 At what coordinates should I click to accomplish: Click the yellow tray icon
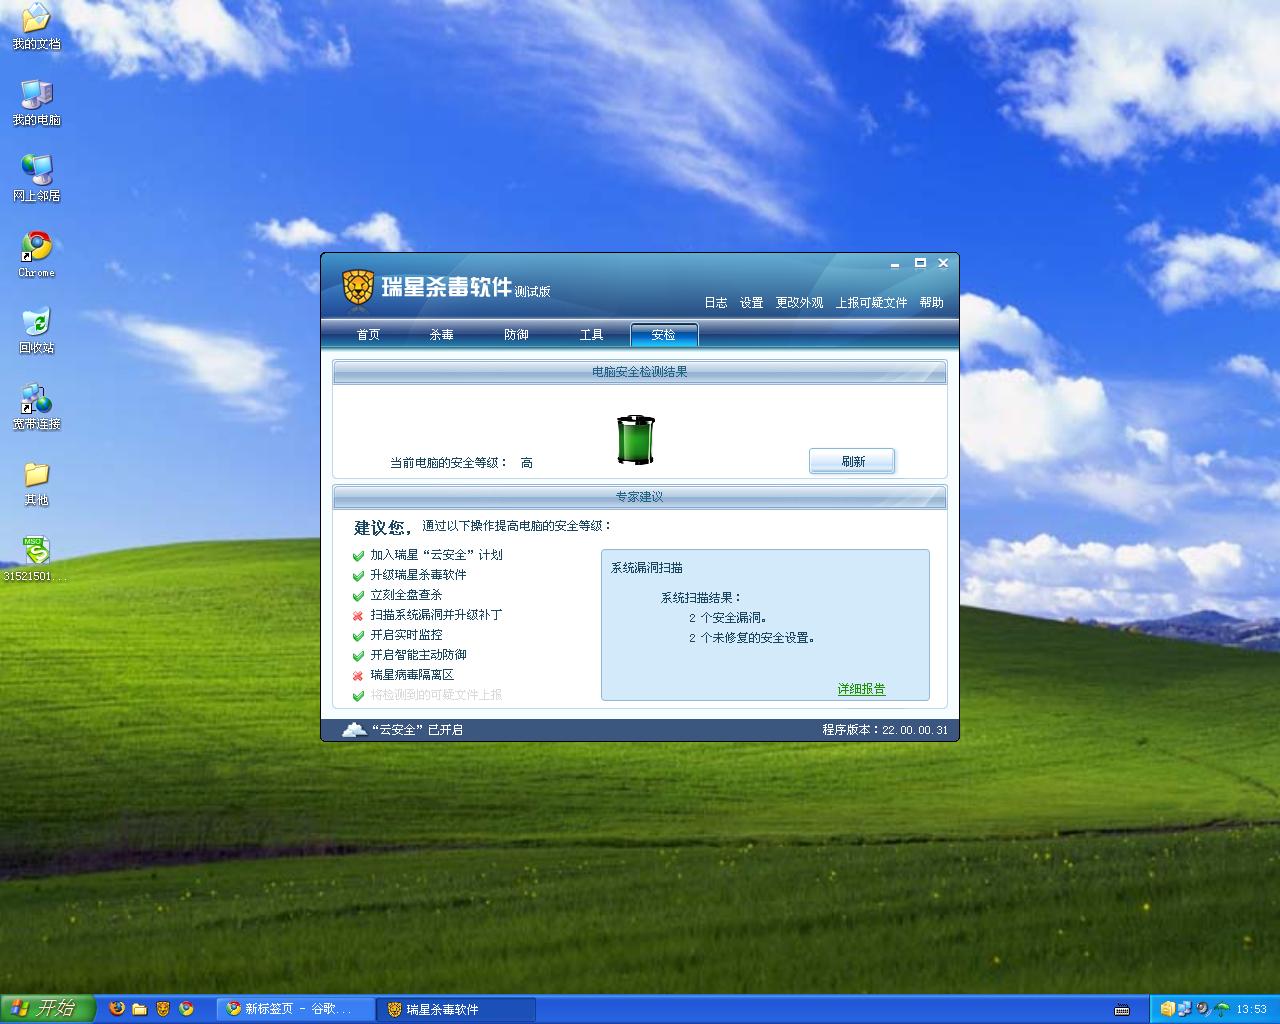click(x=1167, y=1009)
